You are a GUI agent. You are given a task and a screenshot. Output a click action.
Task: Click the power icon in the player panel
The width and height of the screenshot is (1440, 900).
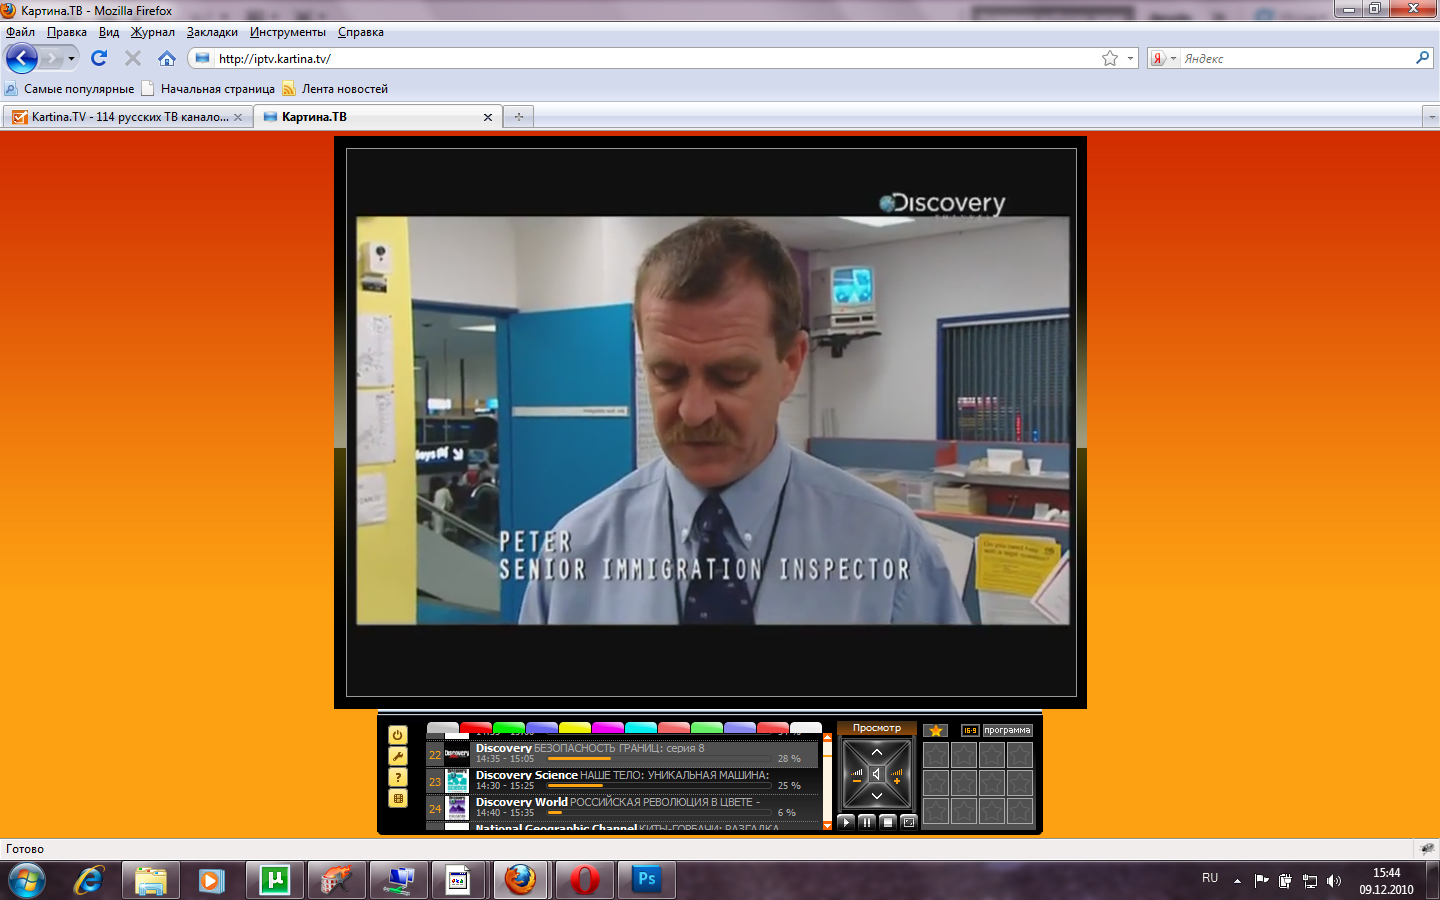(398, 735)
